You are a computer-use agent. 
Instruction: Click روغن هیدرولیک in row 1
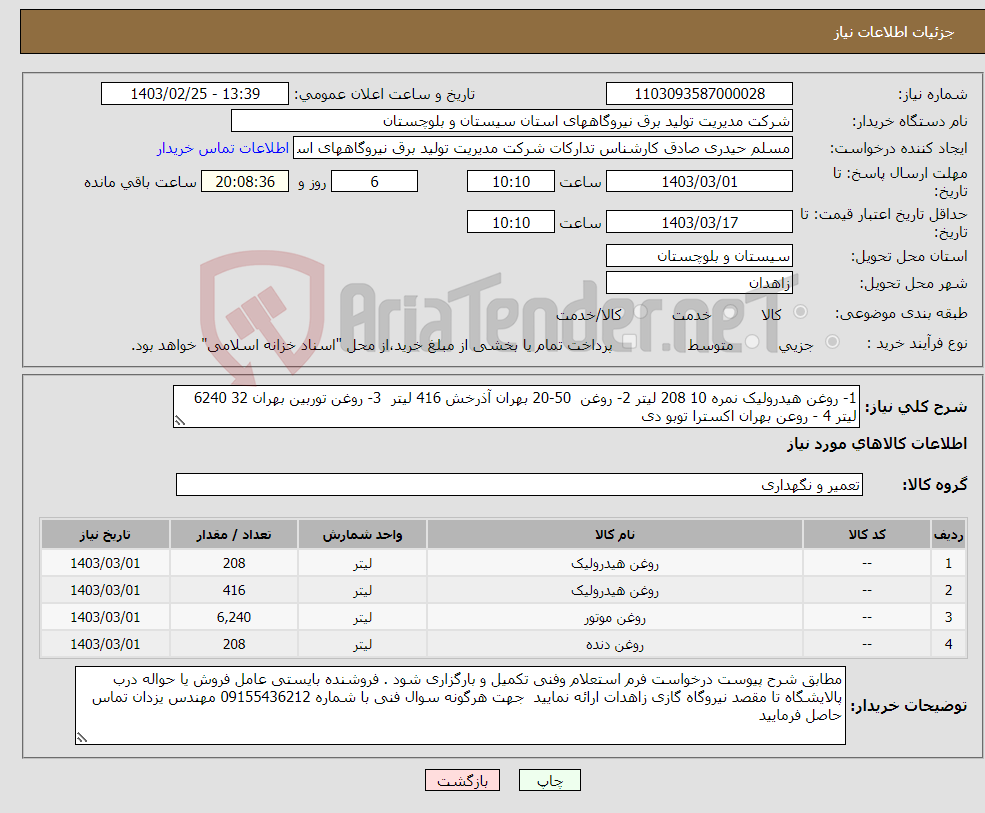pyautogui.click(x=615, y=564)
